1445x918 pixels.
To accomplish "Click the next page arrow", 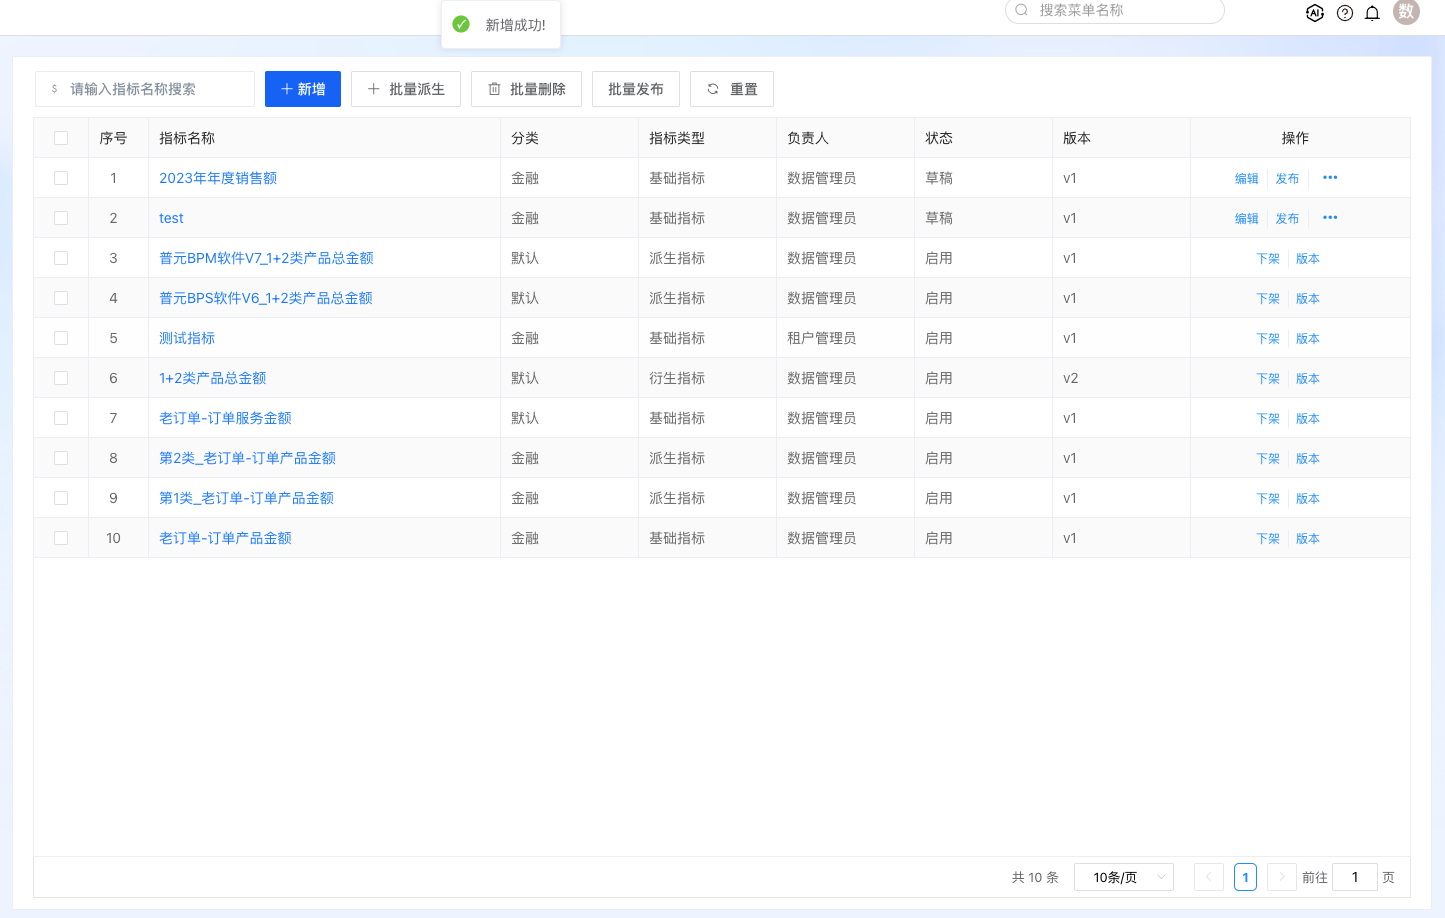I will click(1281, 877).
